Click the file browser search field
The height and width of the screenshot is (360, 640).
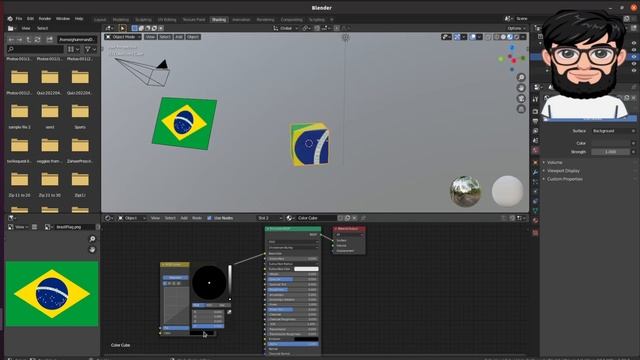(x=36, y=49)
